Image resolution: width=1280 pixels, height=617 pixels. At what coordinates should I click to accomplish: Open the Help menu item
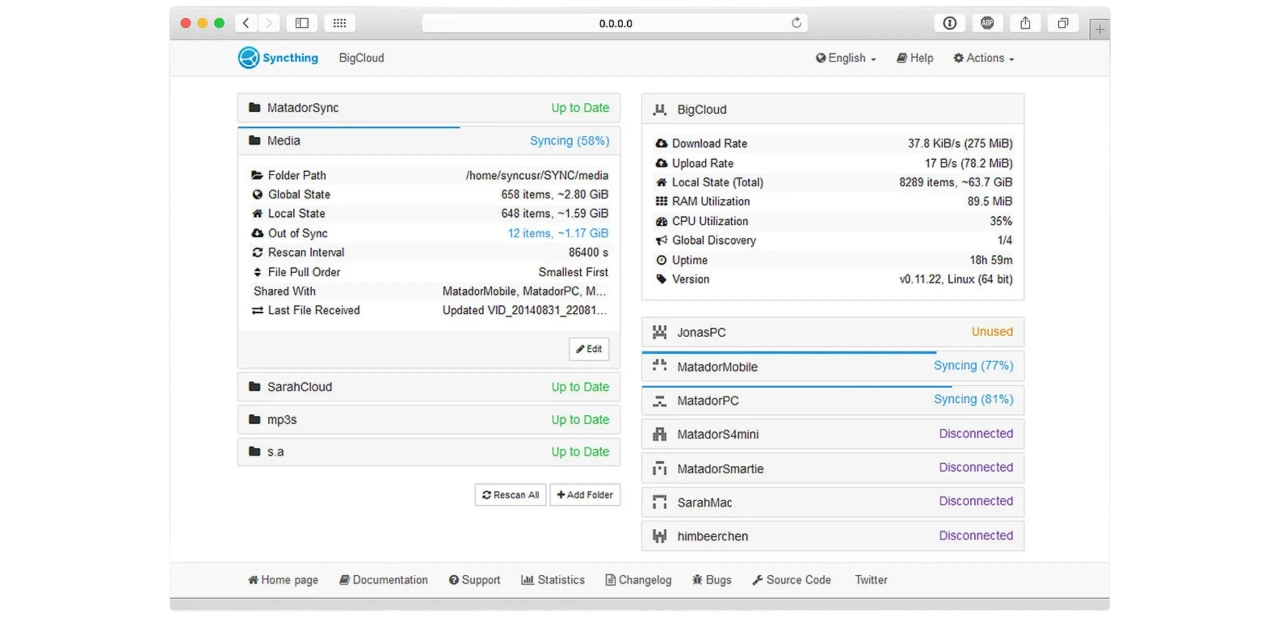[x=915, y=58]
